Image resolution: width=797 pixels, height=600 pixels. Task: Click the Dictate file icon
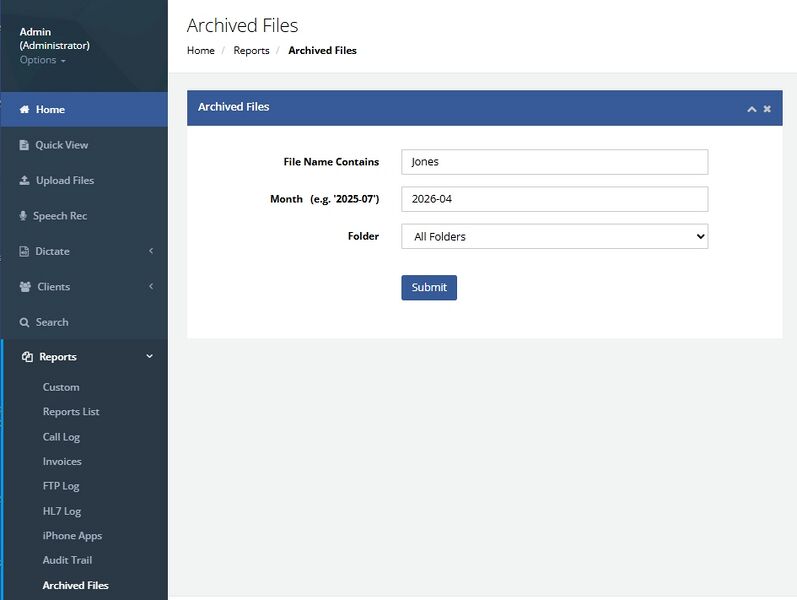coord(24,251)
